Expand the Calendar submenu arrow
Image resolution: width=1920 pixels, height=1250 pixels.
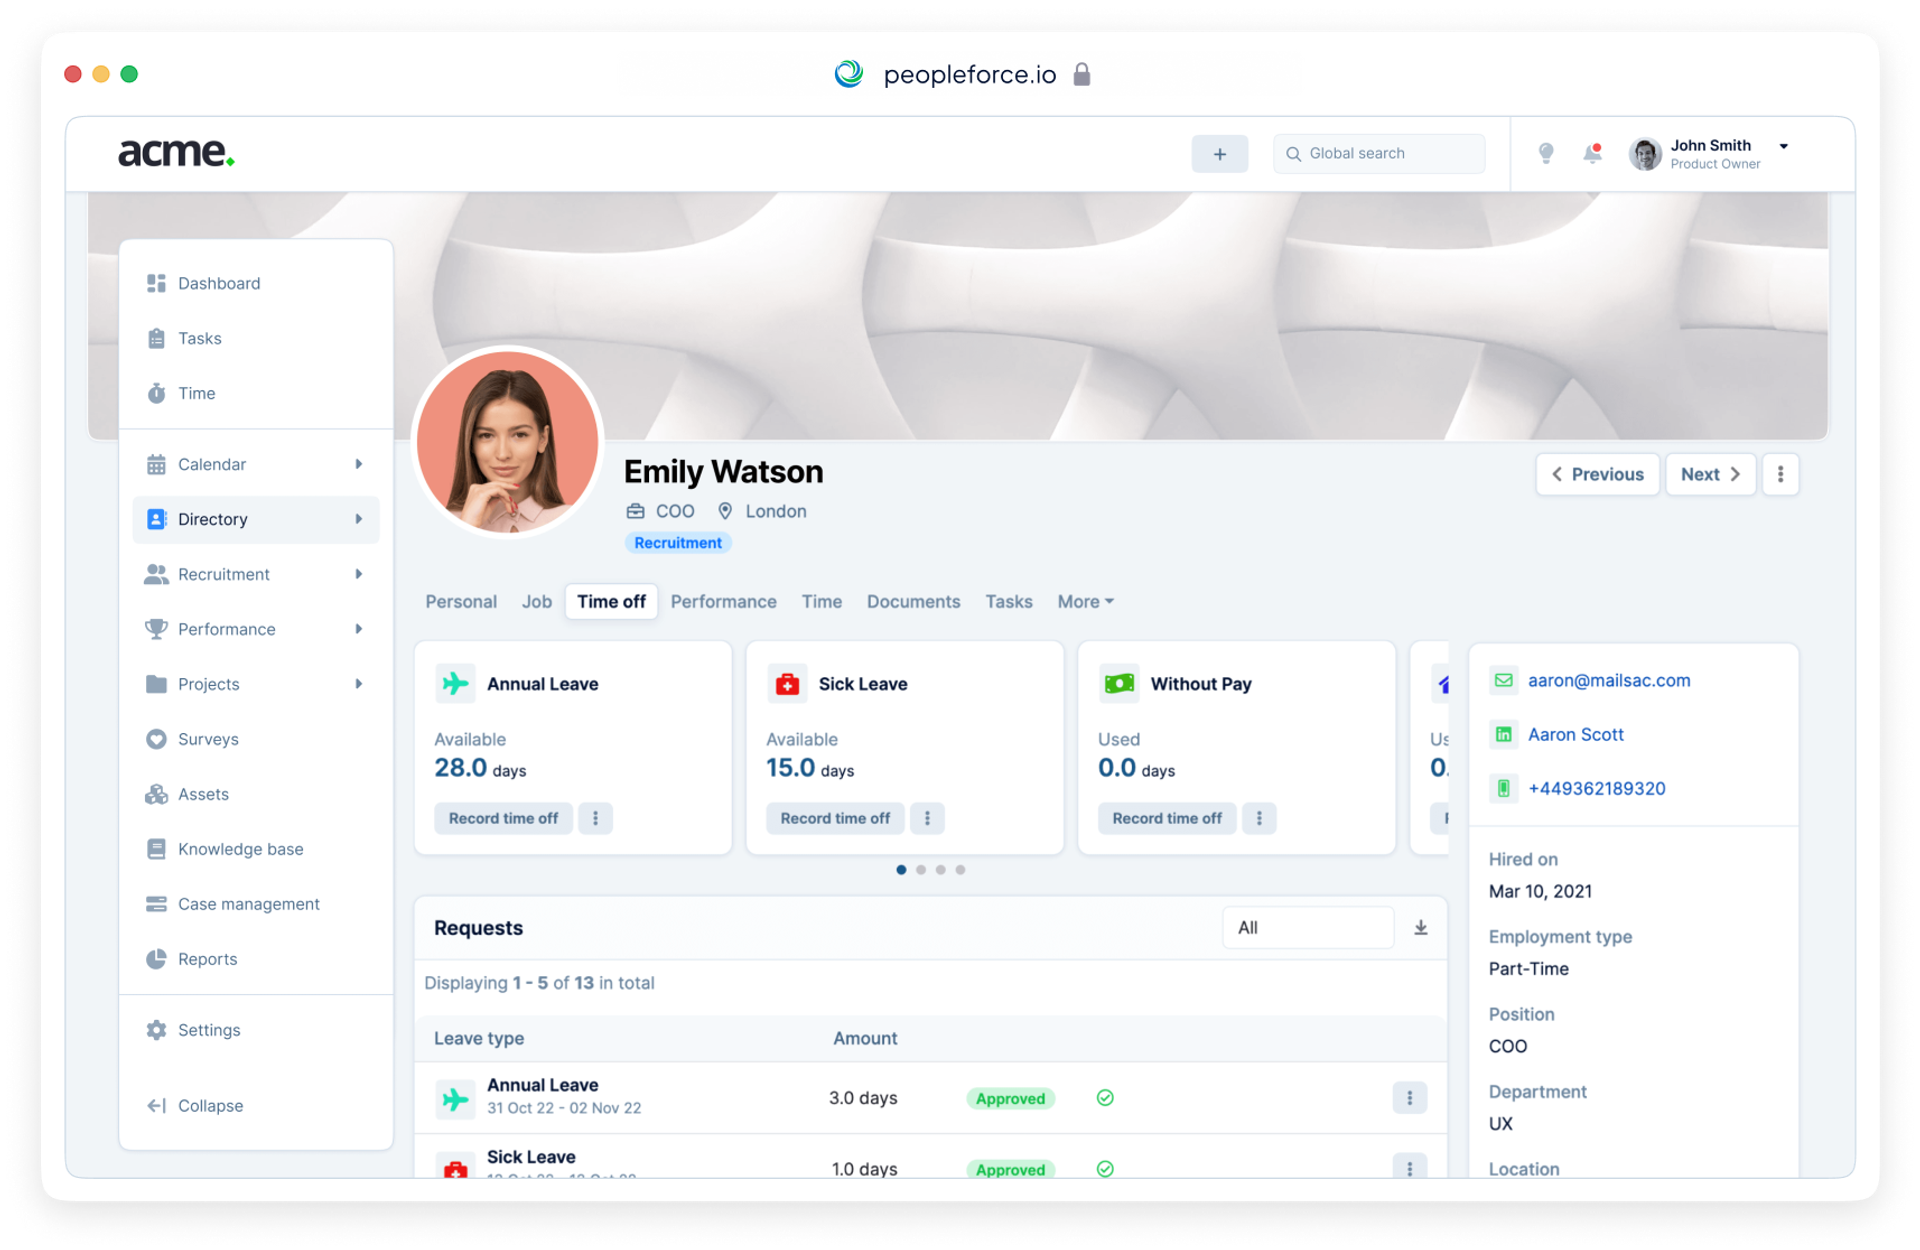[x=358, y=464]
